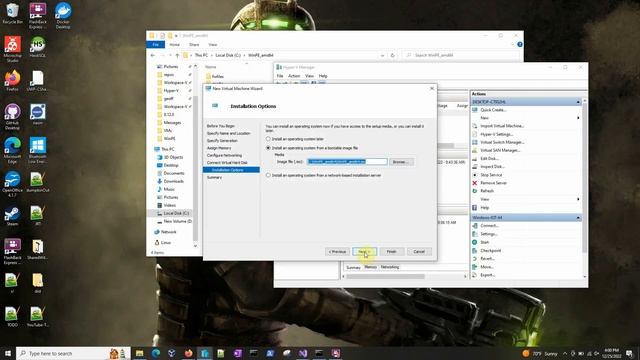
Task: Click the Cancel button in wizard
Action: (x=419, y=252)
